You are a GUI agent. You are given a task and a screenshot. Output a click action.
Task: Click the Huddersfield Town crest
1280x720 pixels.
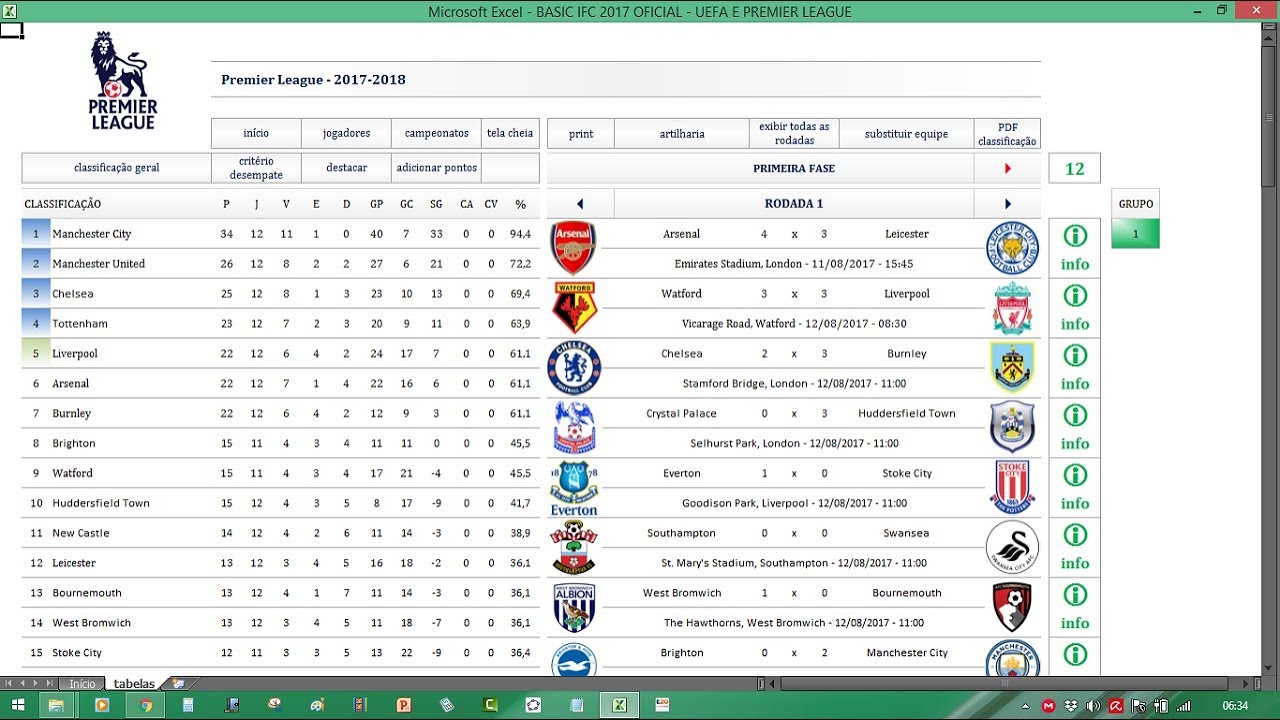pos(1012,427)
